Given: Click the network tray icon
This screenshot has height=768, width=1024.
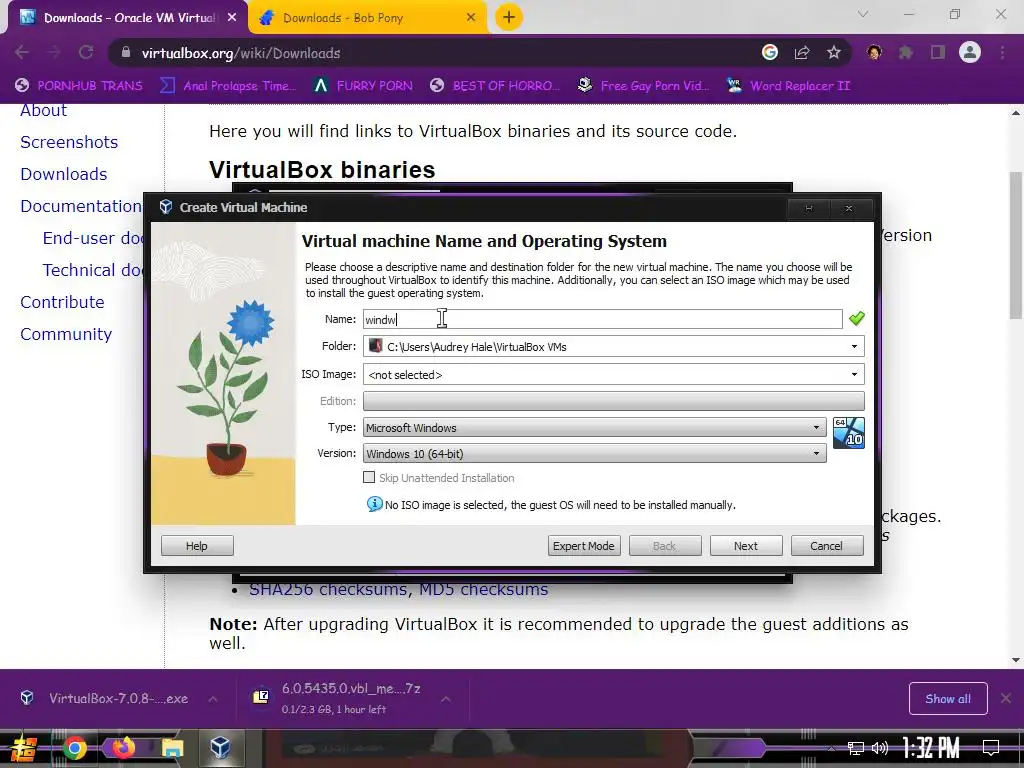Looking at the screenshot, I should click(855, 748).
